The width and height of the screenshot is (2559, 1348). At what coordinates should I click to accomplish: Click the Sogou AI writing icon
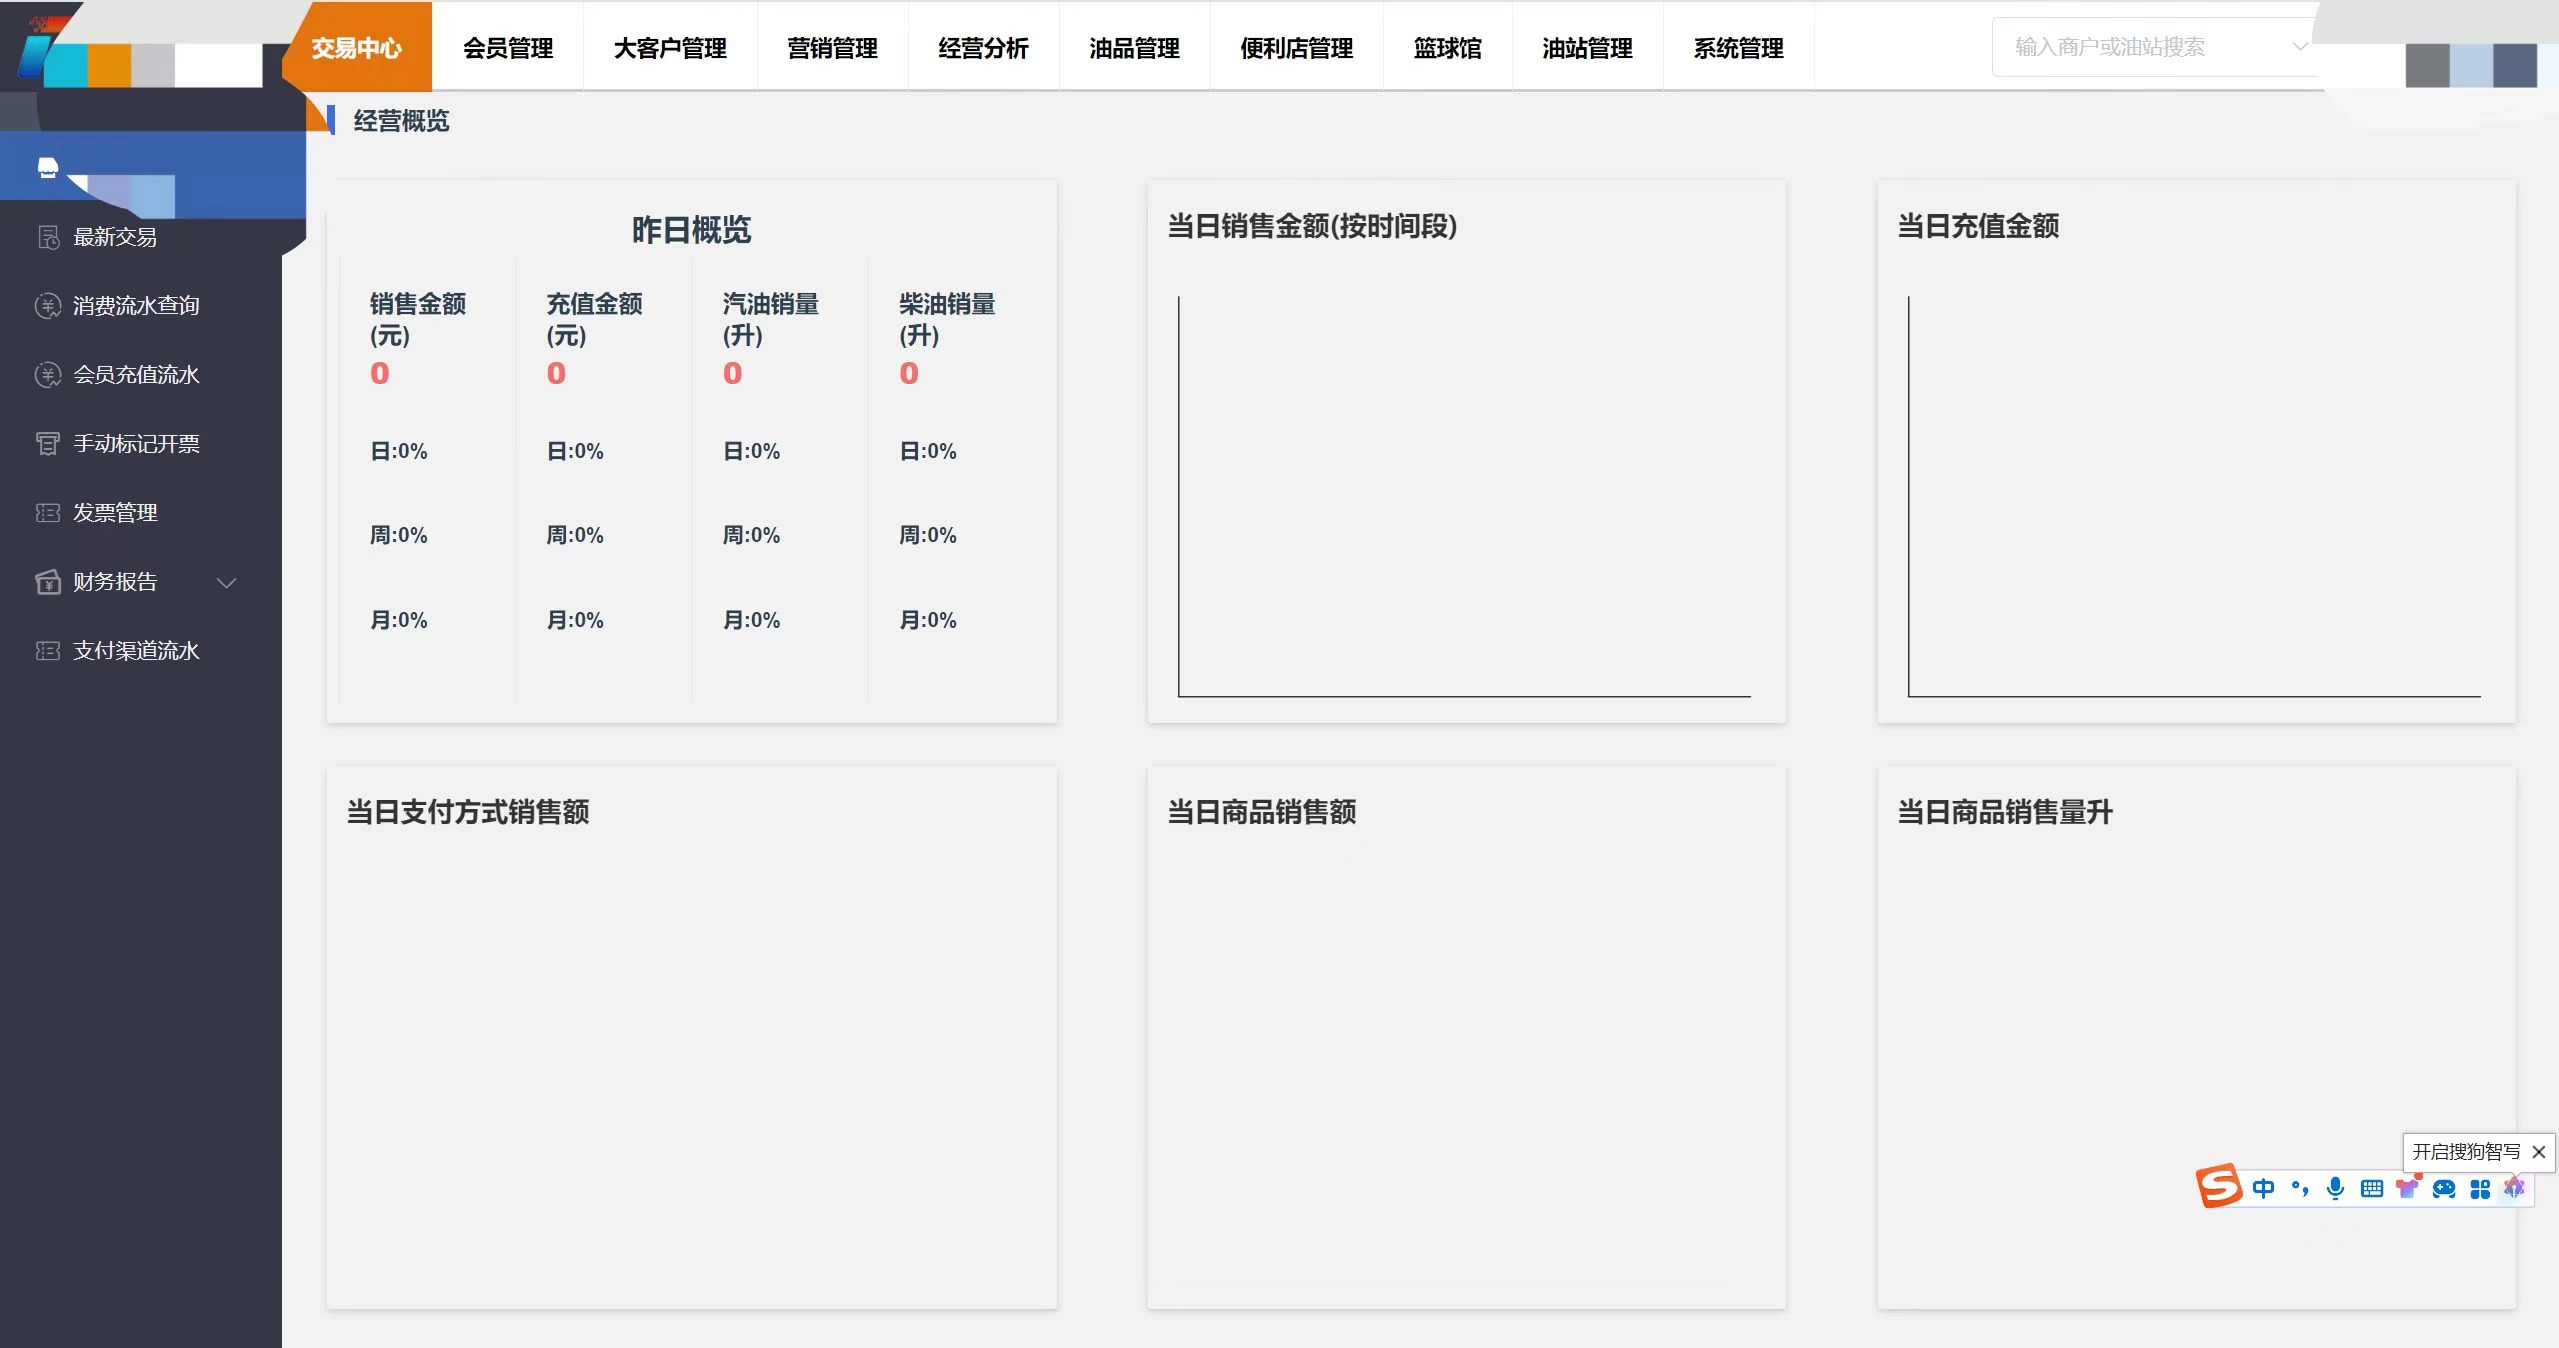(2515, 1188)
